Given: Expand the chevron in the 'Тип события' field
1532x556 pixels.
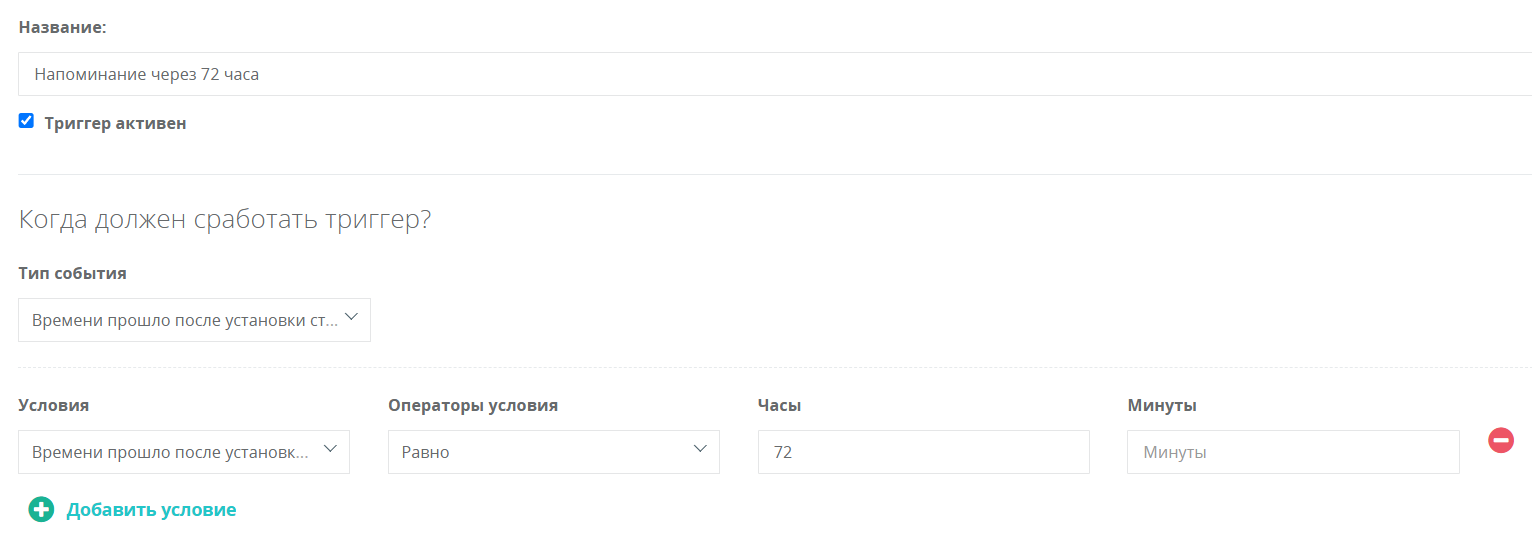Looking at the screenshot, I should pos(350,317).
